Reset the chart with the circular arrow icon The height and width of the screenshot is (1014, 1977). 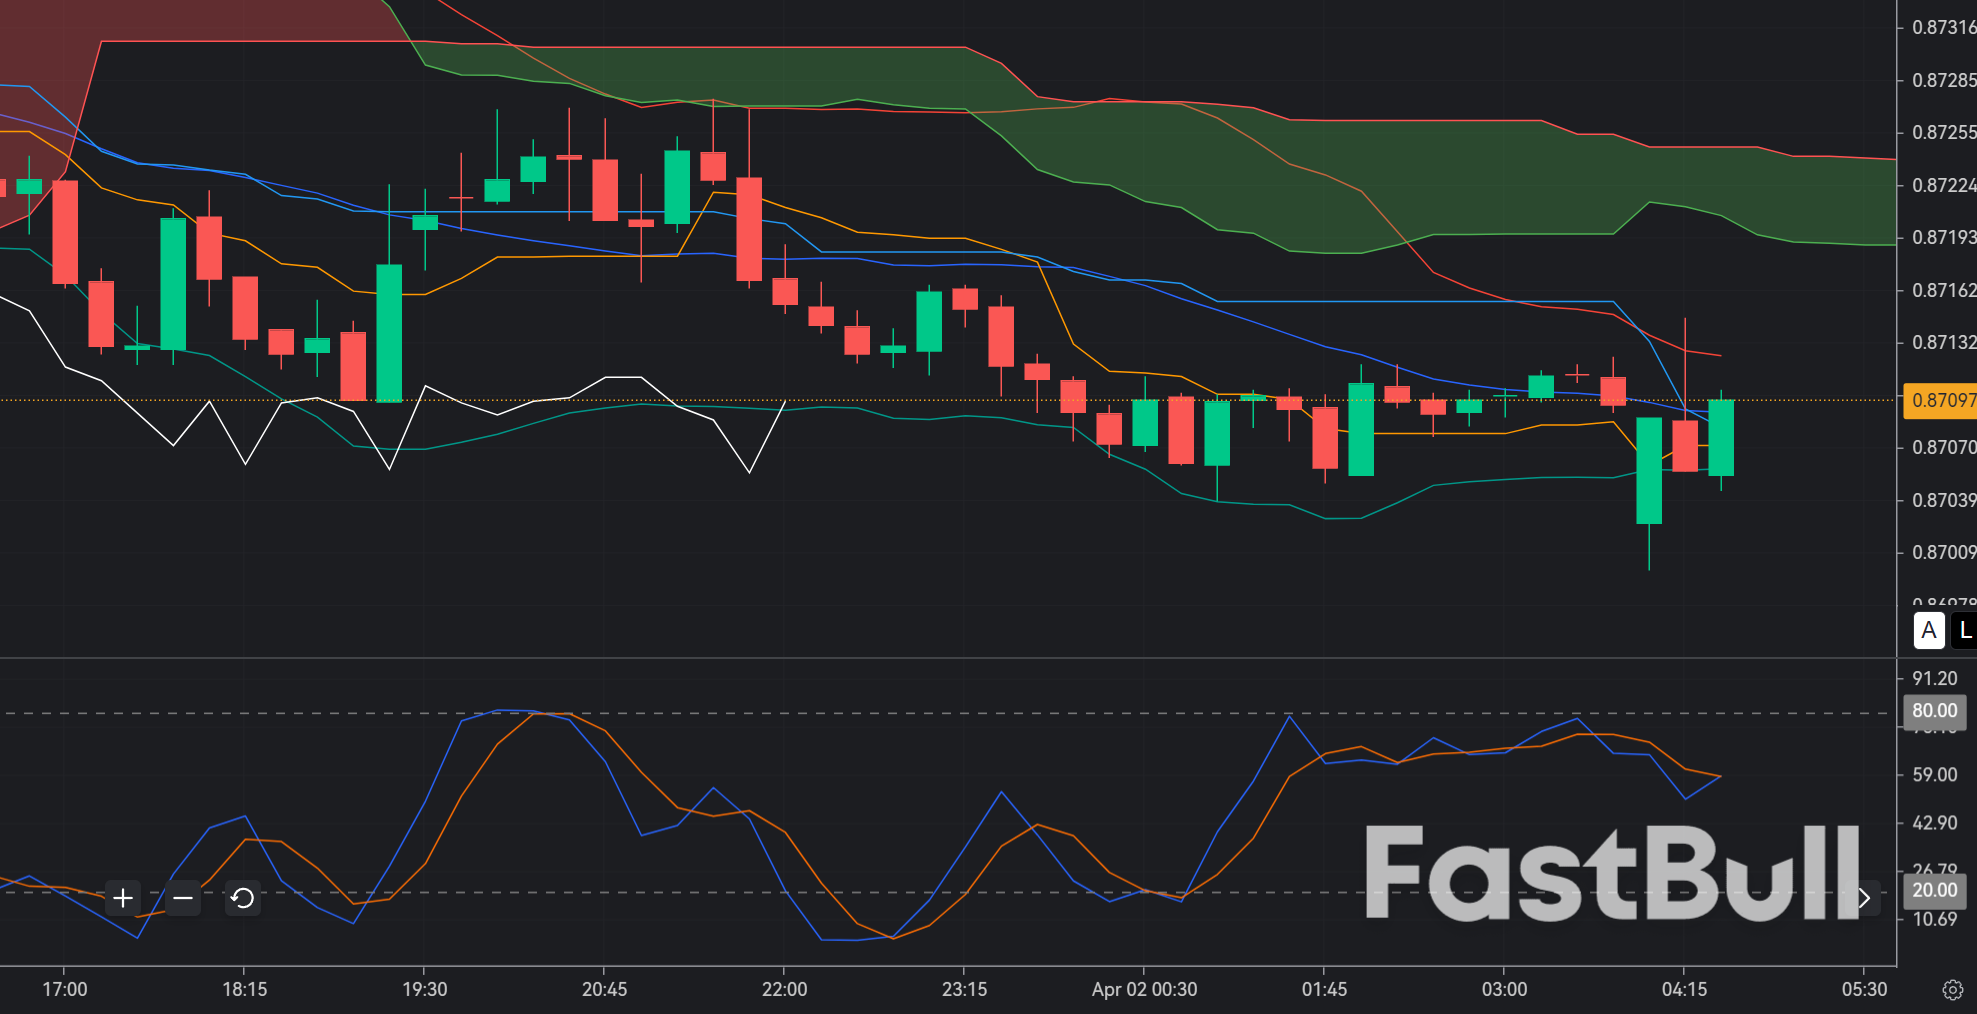point(240,899)
